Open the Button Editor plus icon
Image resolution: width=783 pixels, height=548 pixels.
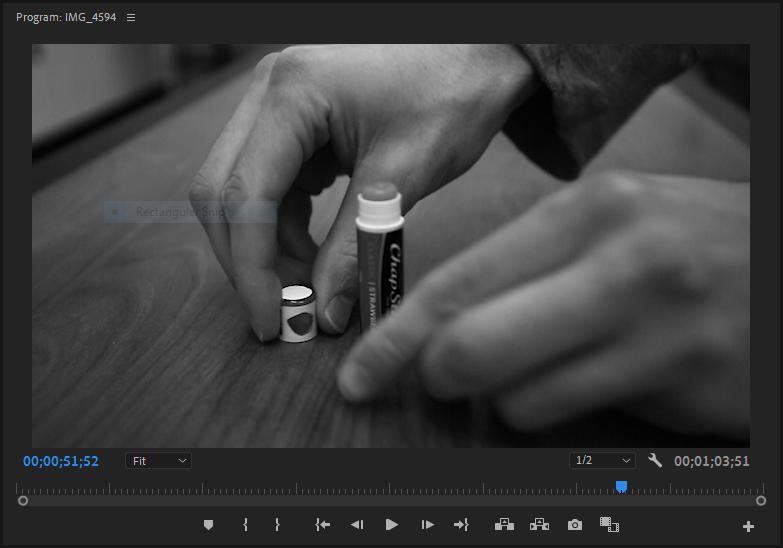[x=748, y=526]
